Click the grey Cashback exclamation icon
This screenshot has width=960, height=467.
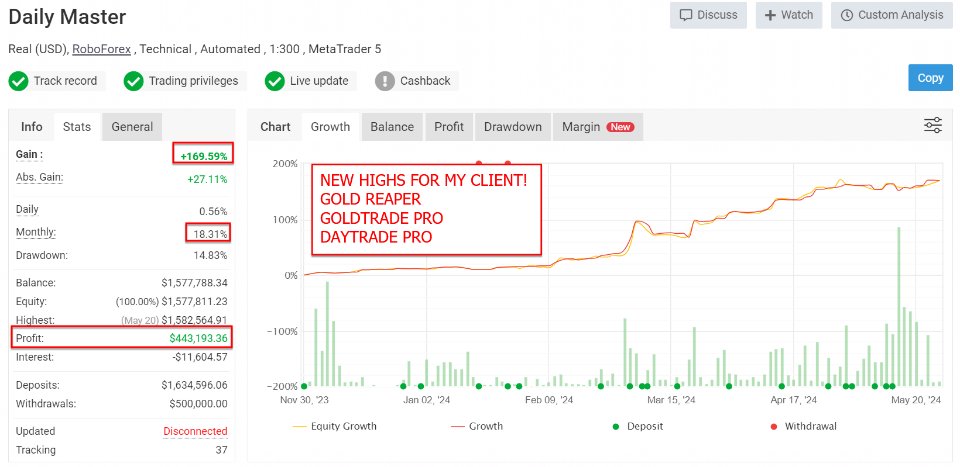pos(384,81)
